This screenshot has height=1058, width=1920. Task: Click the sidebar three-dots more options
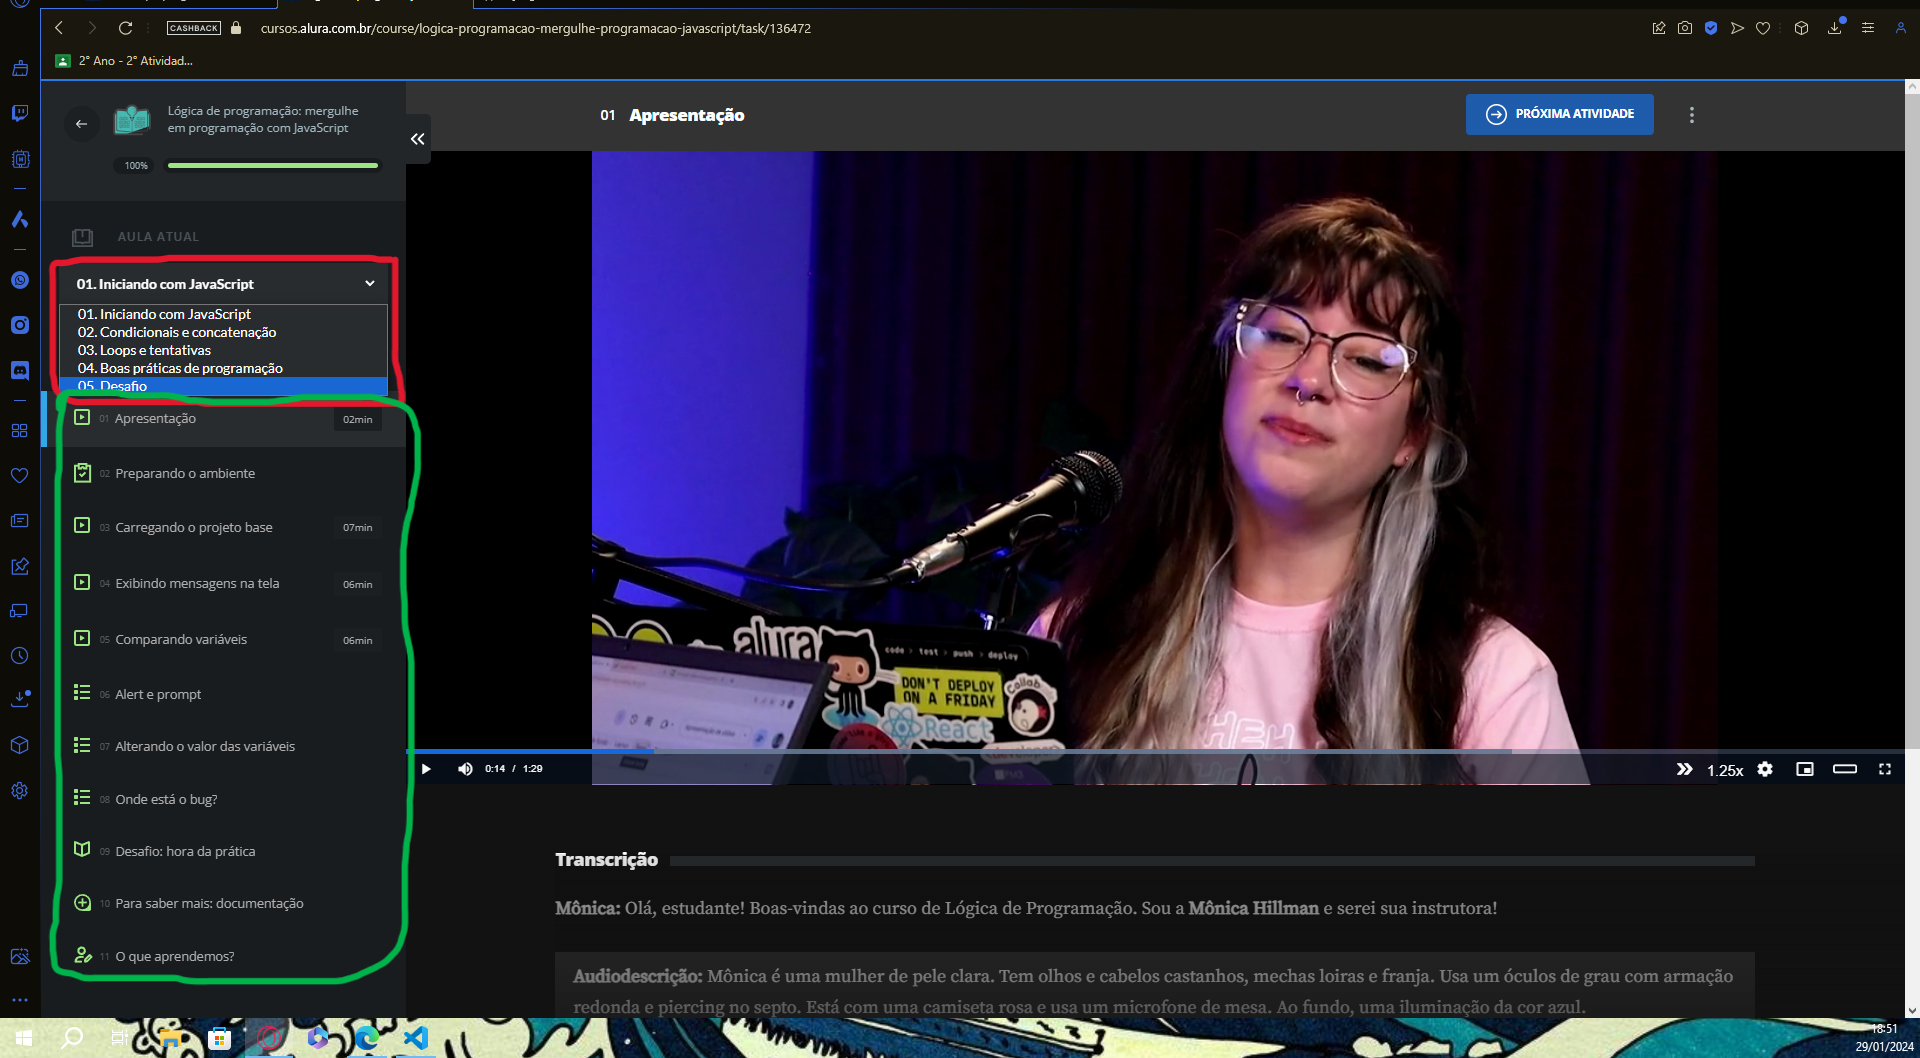pos(19,1000)
